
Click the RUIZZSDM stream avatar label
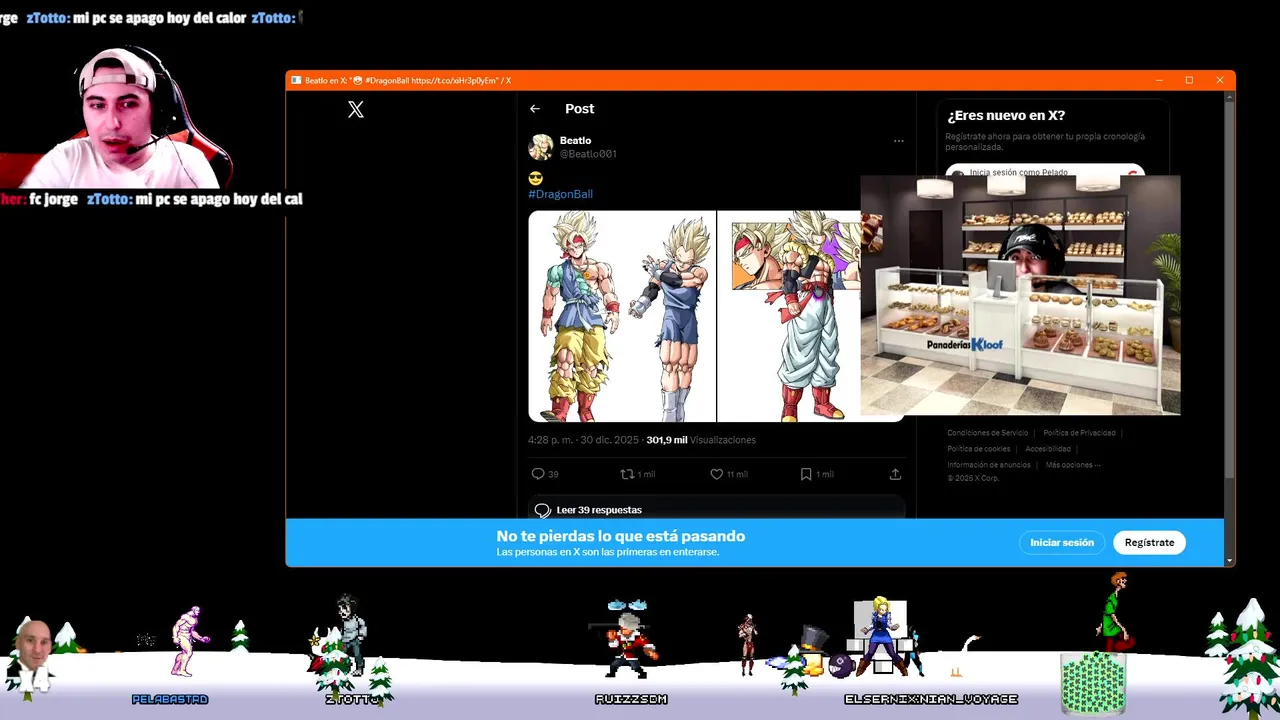[631, 699]
